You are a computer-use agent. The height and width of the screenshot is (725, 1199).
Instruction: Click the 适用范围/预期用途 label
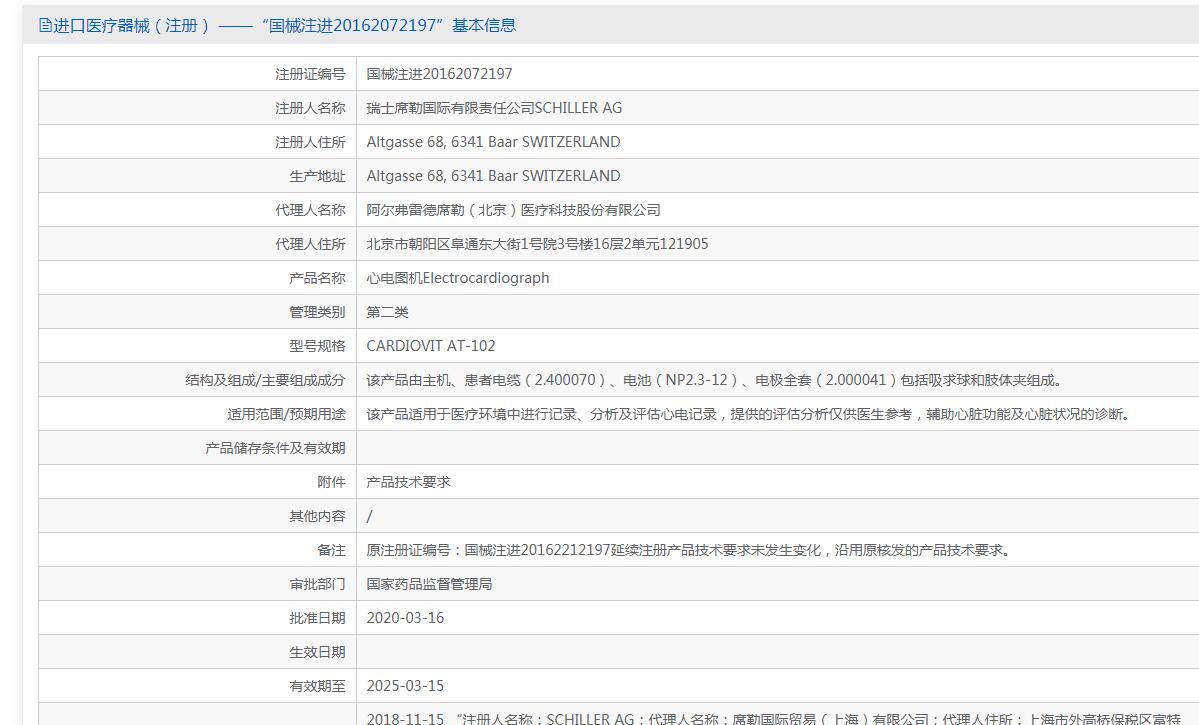coord(287,414)
